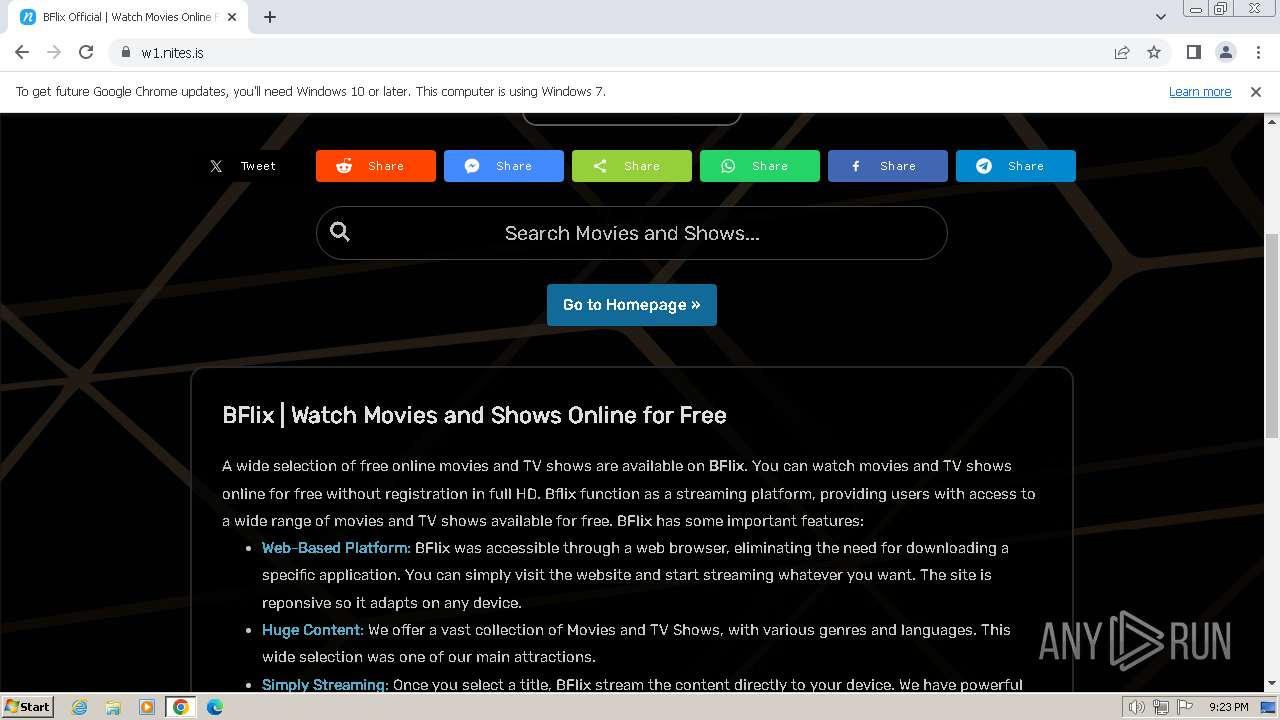Click the share page icon in address bar
The width and height of the screenshot is (1280, 720).
(1122, 52)
